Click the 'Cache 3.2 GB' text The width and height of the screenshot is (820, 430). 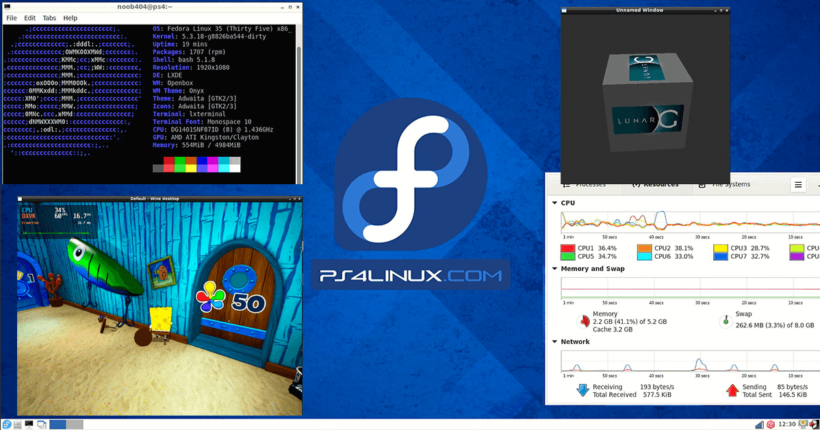point(612,330)
